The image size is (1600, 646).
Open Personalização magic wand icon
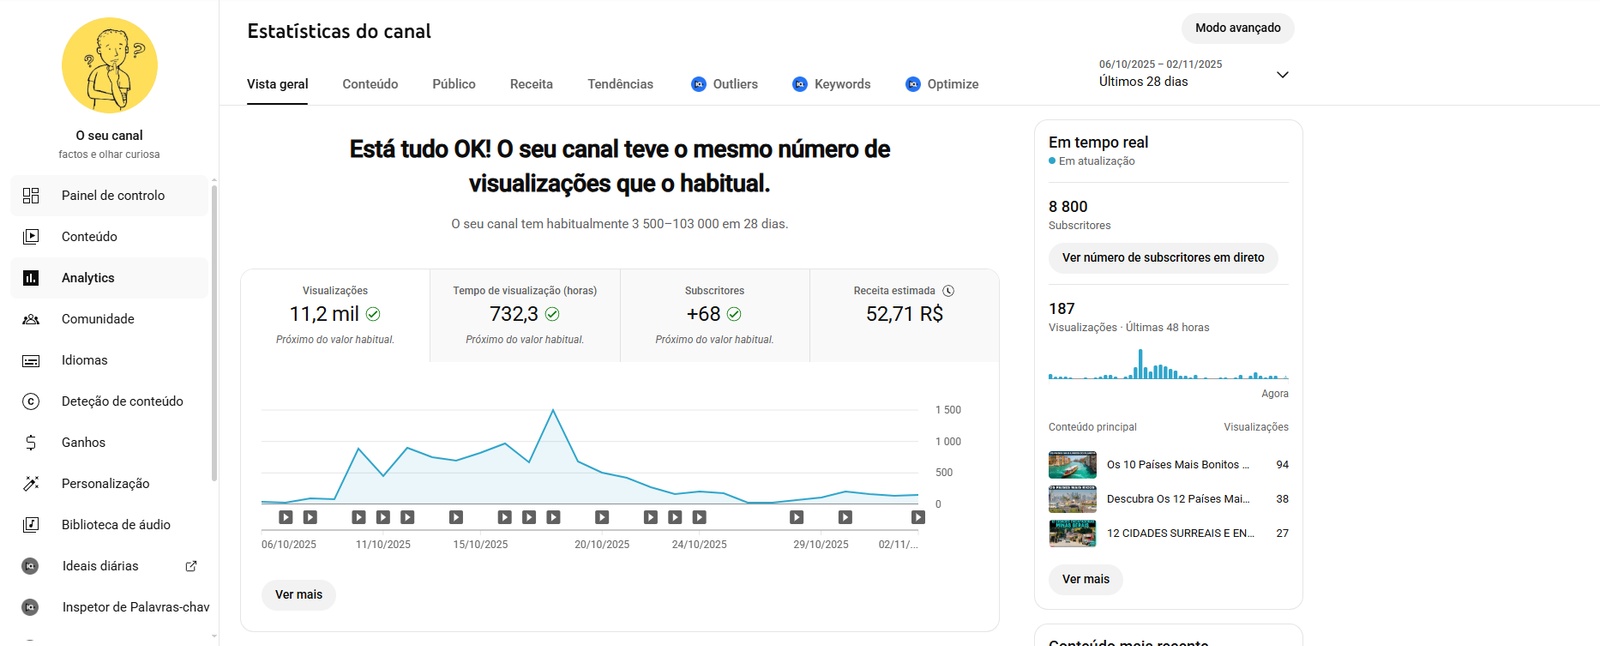point(31,483)
